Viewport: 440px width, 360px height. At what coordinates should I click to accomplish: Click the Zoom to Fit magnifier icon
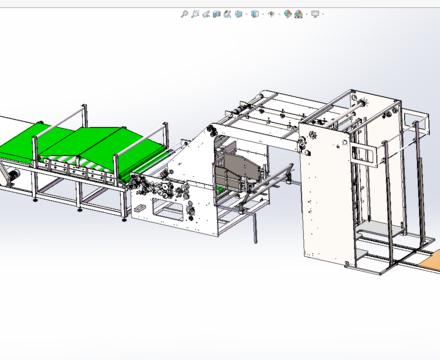pos(184,14)
